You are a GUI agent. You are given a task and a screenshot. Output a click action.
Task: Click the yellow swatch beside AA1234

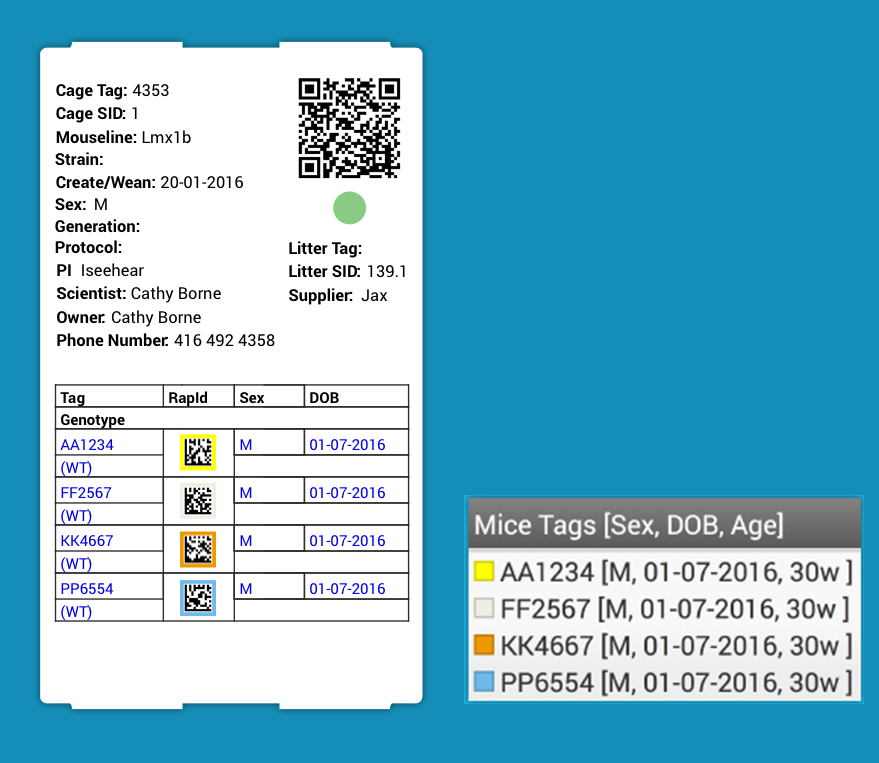coord(484,572)
